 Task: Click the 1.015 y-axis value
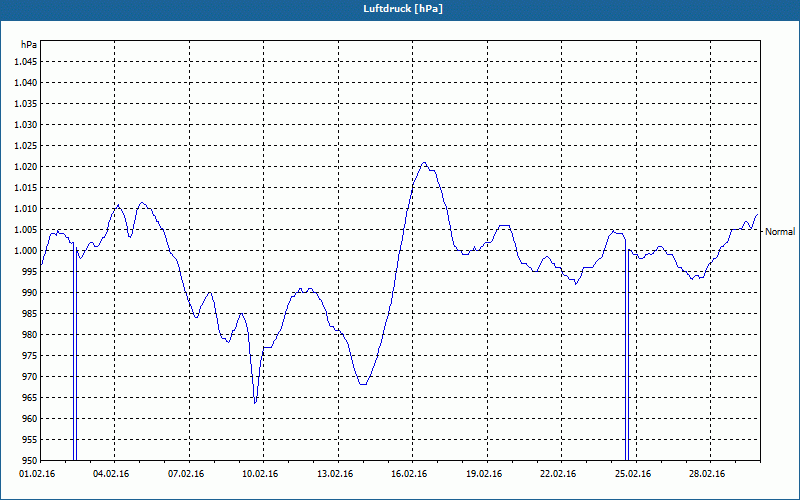tap(25, 188)
